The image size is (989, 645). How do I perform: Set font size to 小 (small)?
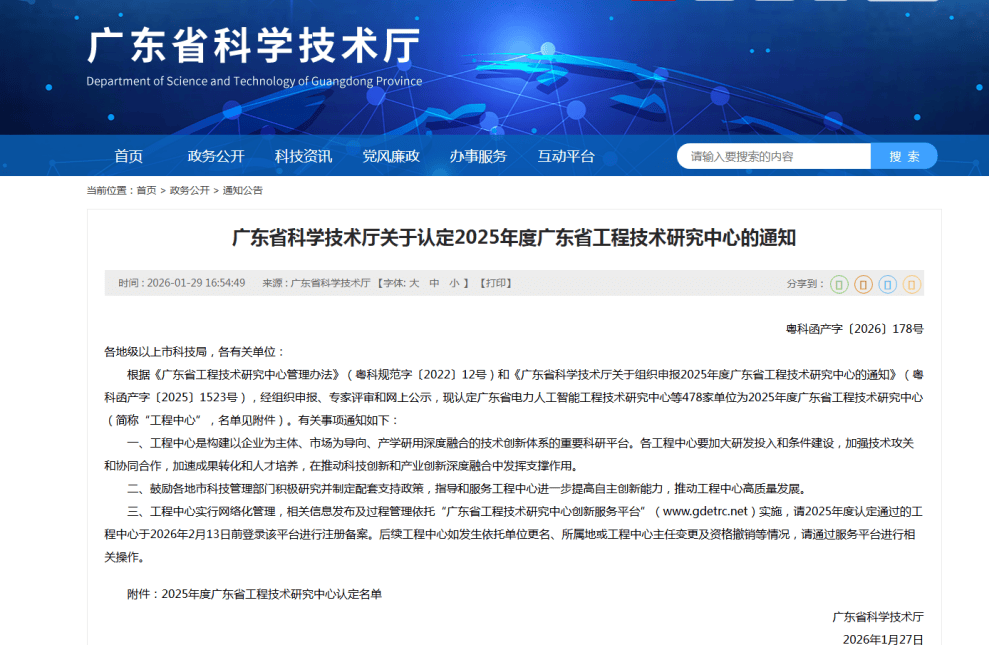click(453, 283)
